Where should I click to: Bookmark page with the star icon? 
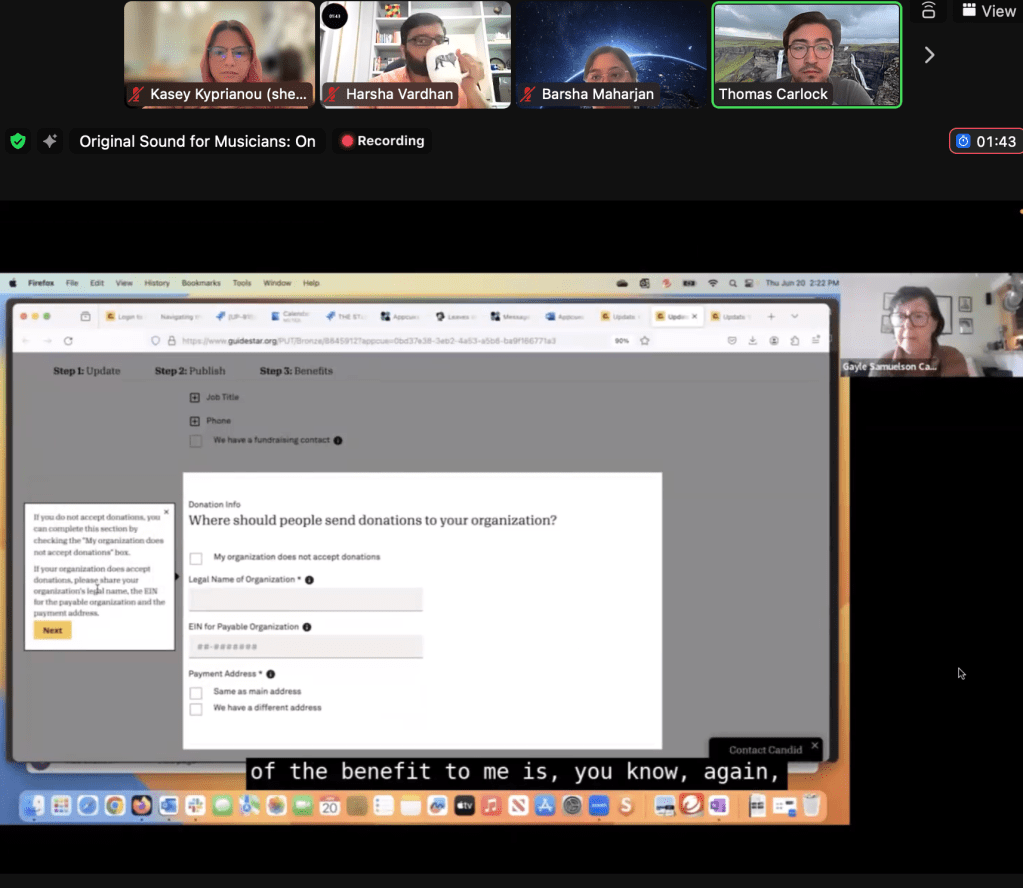645,341
